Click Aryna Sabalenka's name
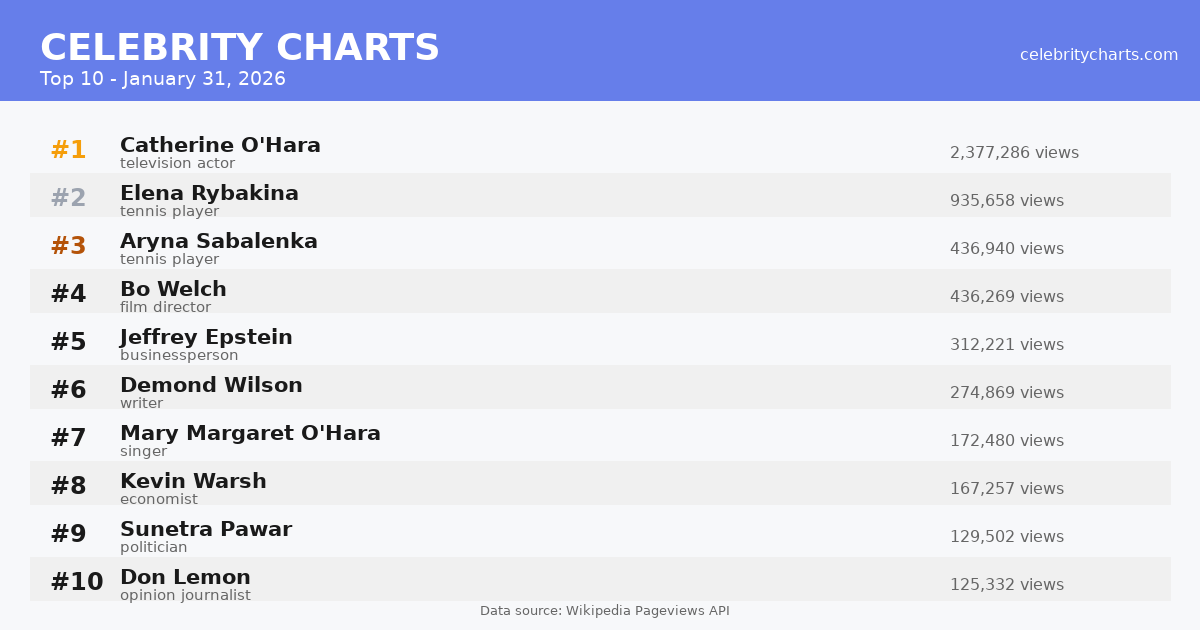1200x630 pixels. tap(218, 242)
